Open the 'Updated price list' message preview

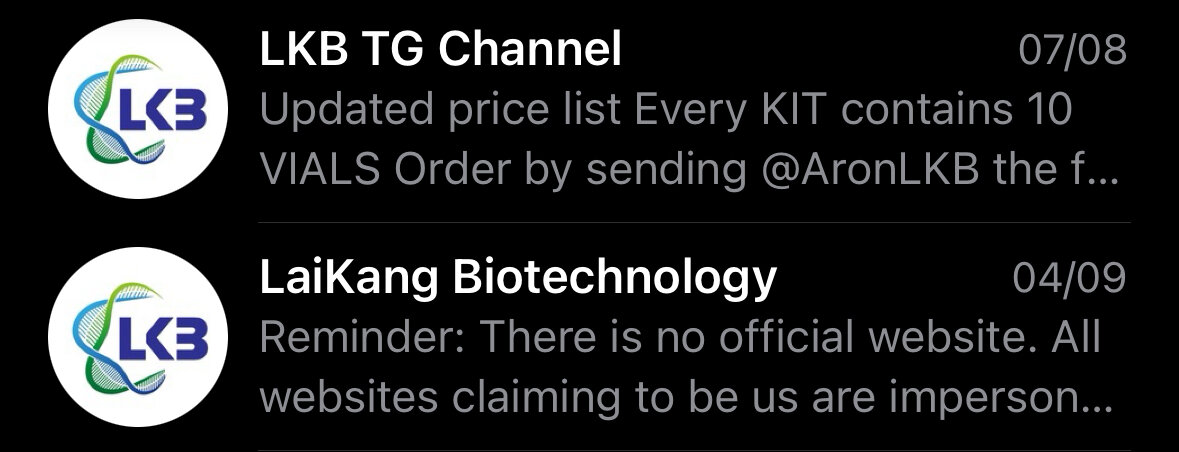pyautogui.click(x=690, y=140)
